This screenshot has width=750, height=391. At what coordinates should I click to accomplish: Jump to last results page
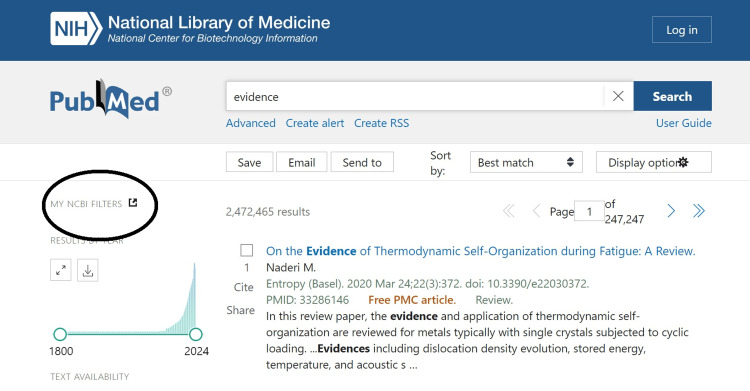[x=699, y=211]
